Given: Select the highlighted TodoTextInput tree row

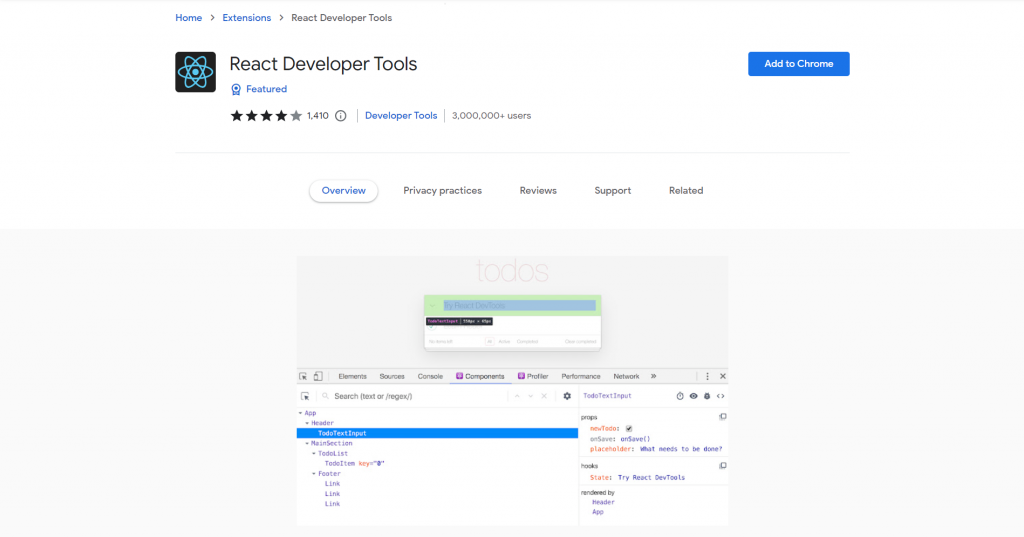Looking at the screenshot, I should tap(438, 433).
